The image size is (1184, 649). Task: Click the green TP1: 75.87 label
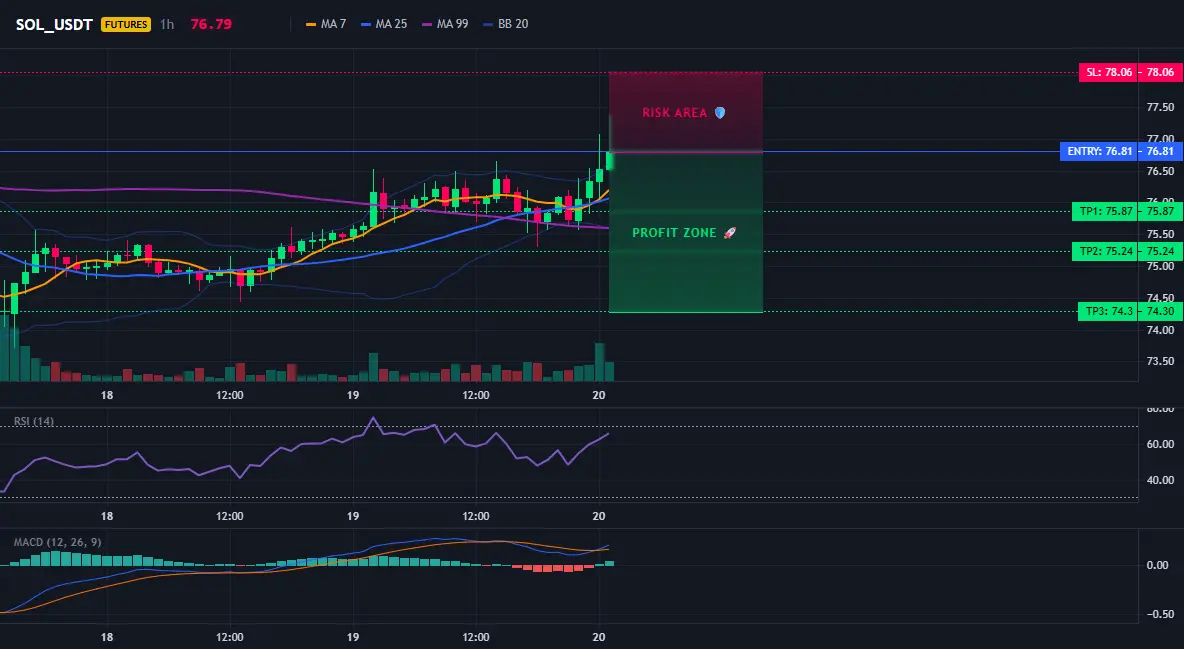tap(1105, 212)
